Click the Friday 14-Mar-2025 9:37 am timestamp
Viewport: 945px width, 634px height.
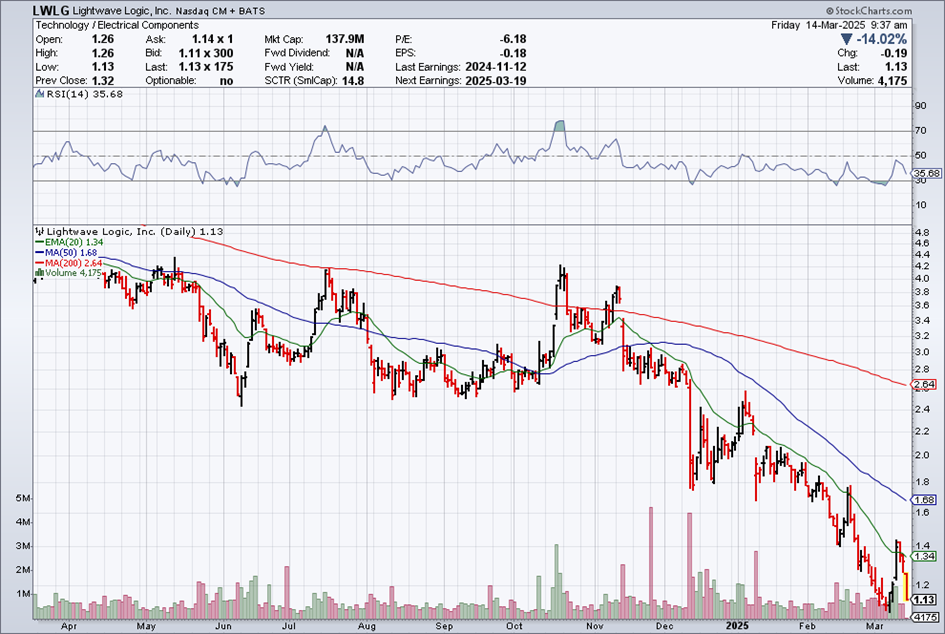point(839,25)
